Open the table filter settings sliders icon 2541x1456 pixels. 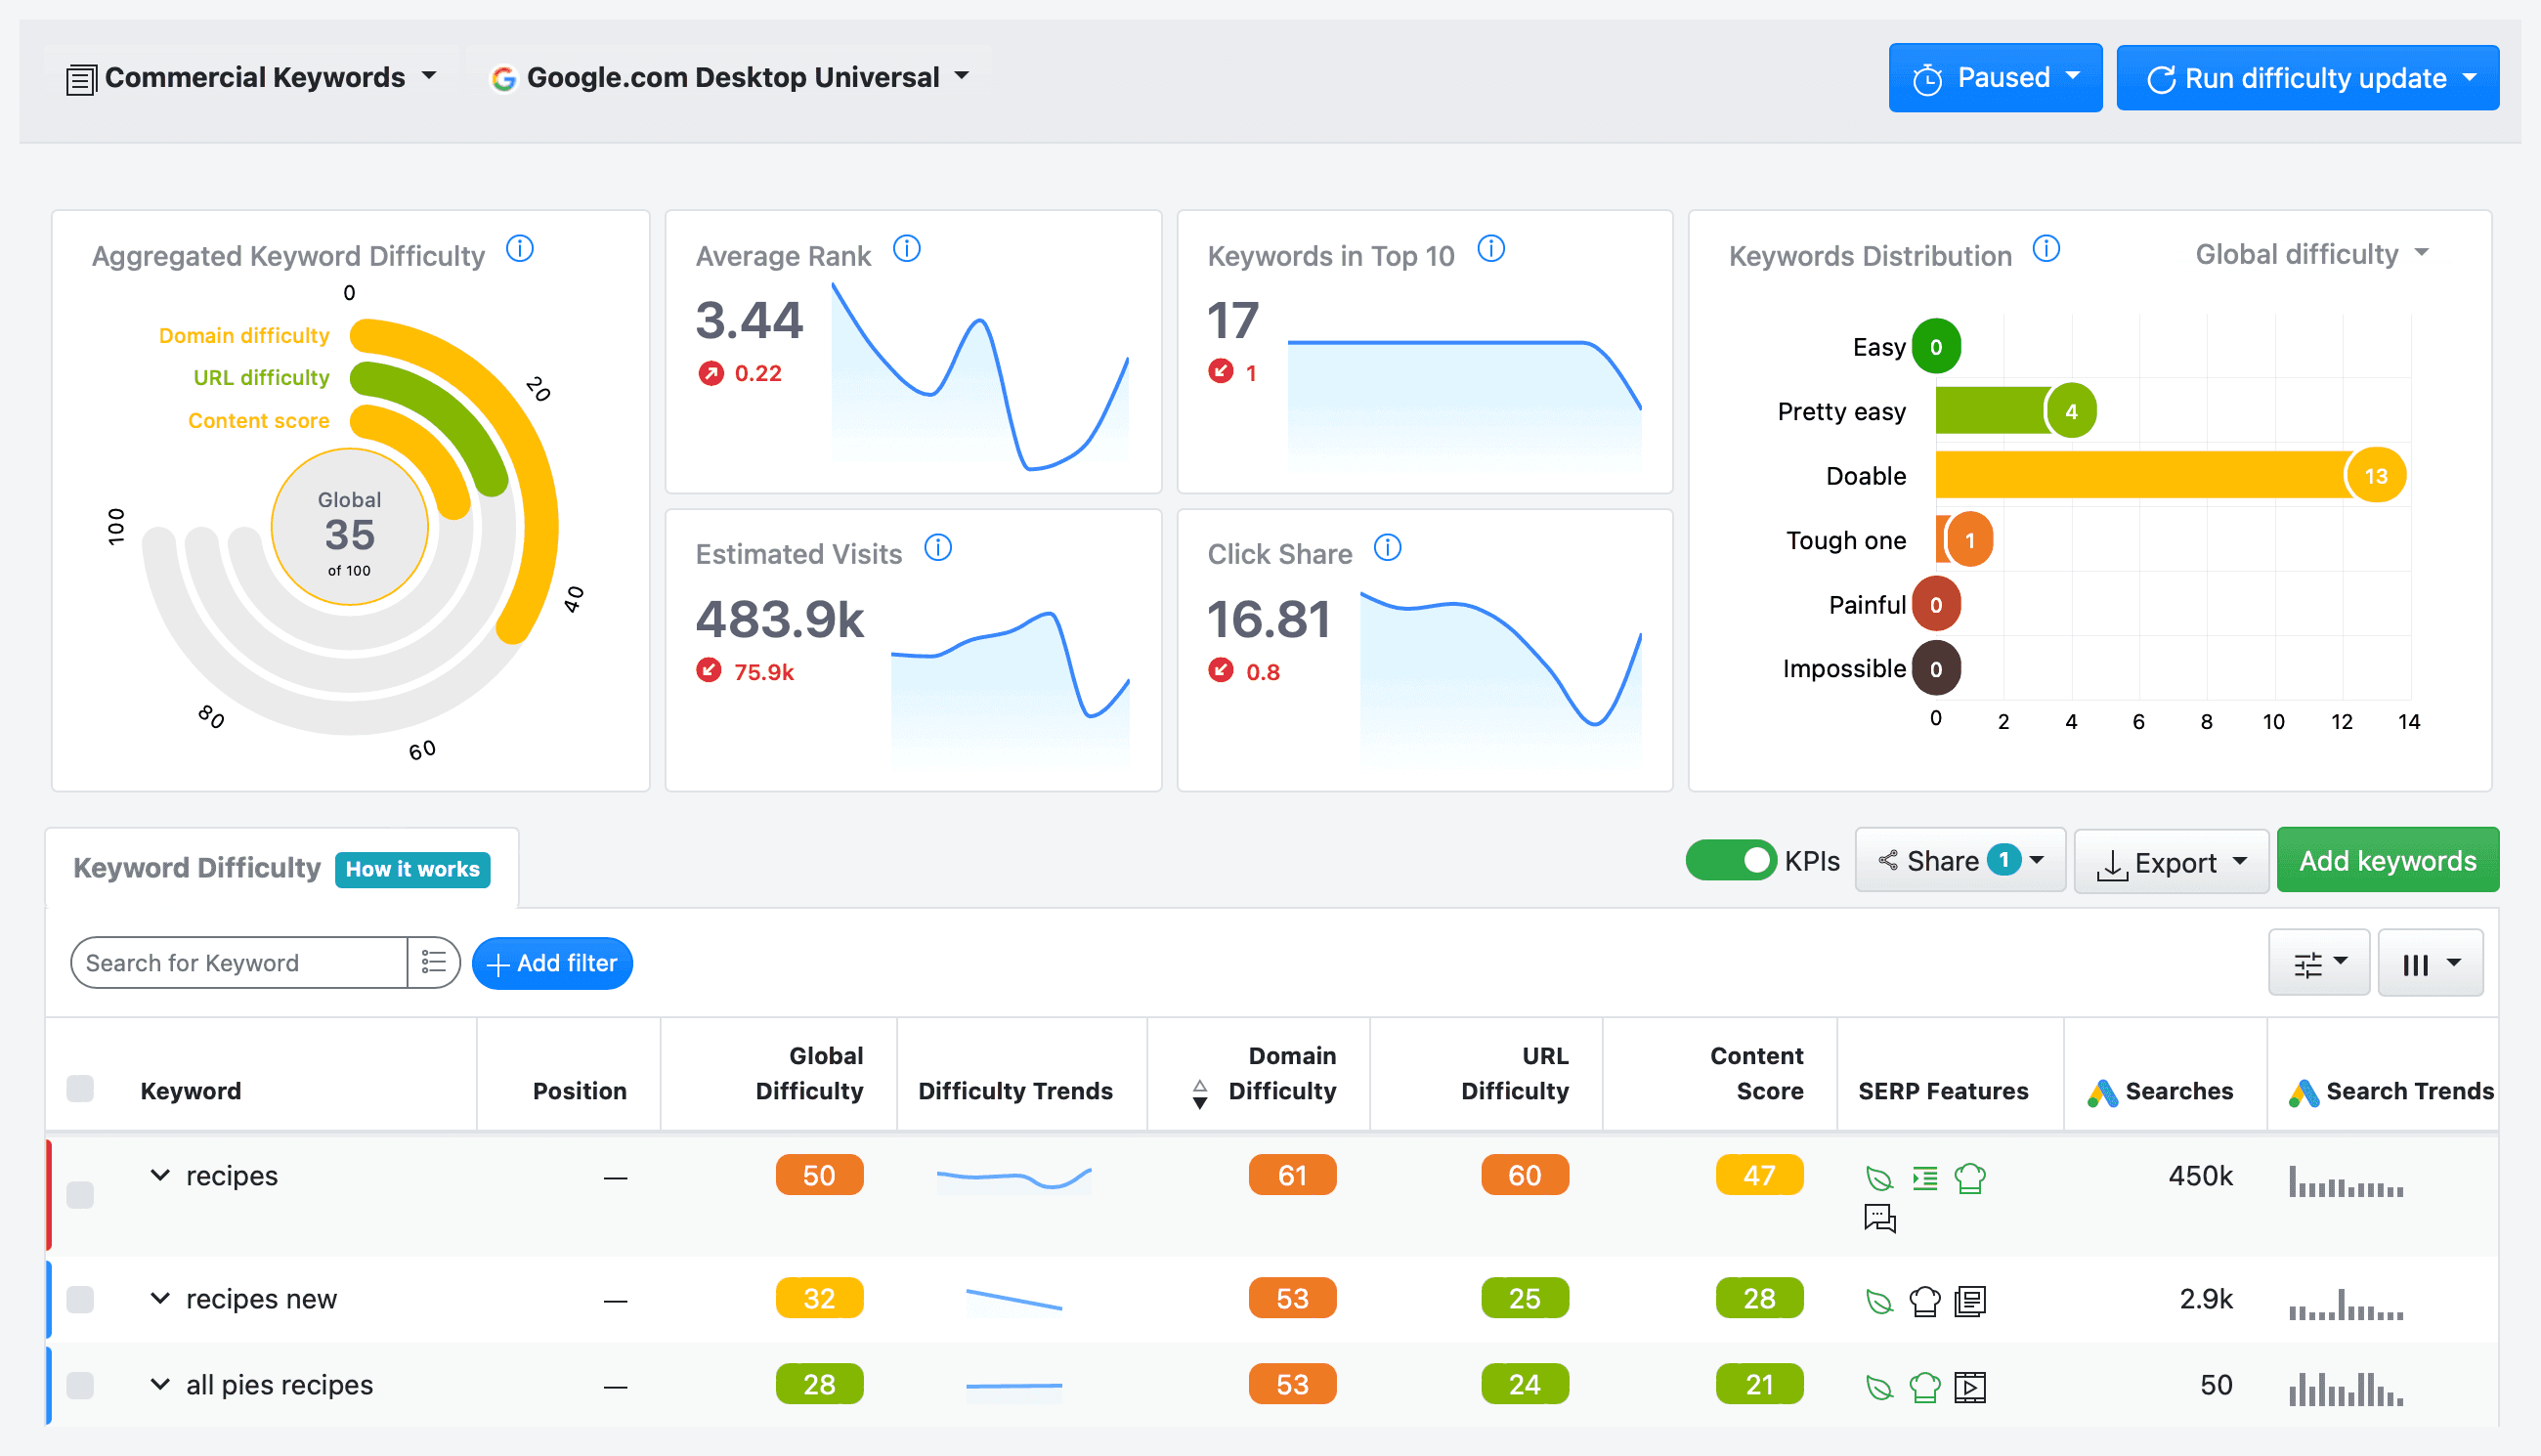(2319, 963)
